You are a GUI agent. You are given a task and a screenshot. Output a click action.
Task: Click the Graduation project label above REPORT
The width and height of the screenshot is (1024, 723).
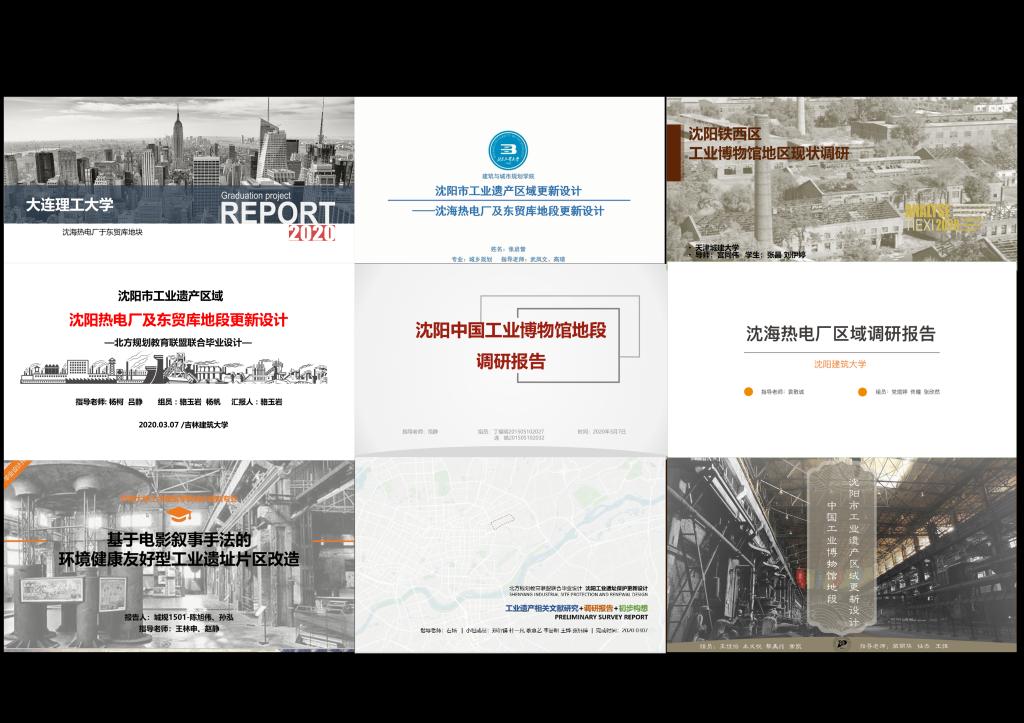point(256,197)
